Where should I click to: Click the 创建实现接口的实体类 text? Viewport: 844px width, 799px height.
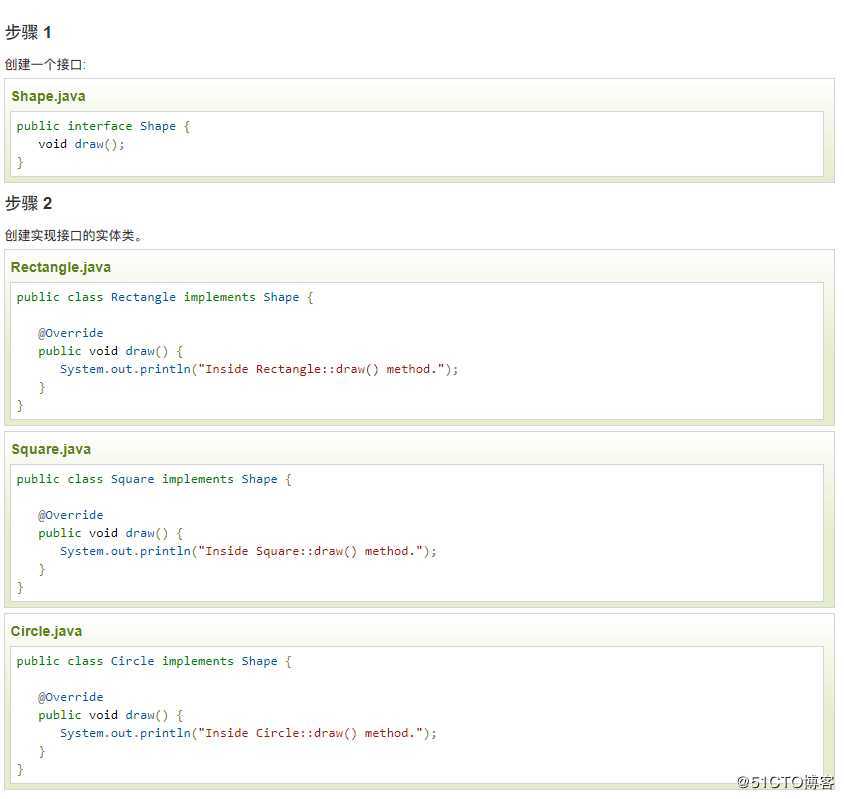pyautogui.click(x=74, y=236)
